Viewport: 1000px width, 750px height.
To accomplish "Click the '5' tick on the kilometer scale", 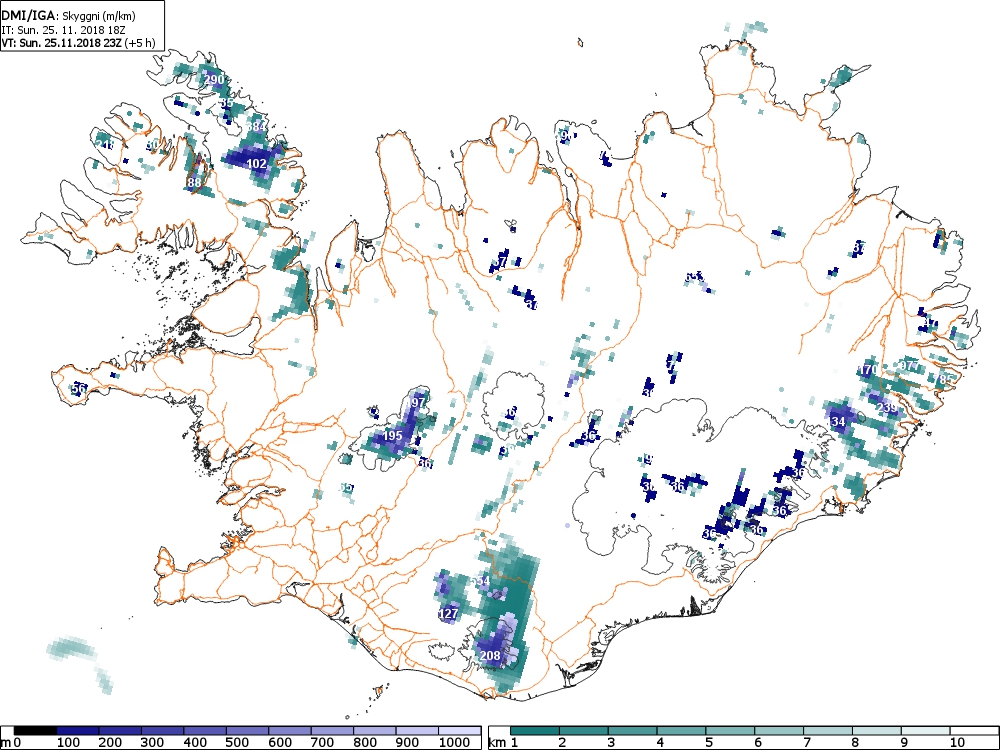I will [x=709, y=743].
